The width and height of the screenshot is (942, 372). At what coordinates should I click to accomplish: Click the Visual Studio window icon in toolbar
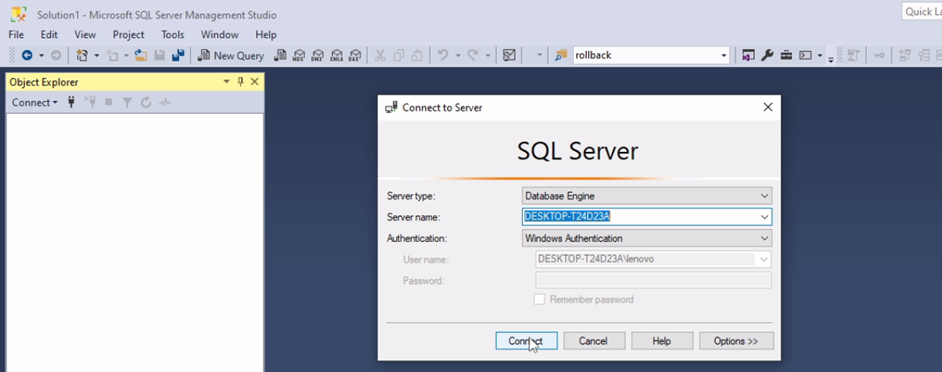(749, 55)
